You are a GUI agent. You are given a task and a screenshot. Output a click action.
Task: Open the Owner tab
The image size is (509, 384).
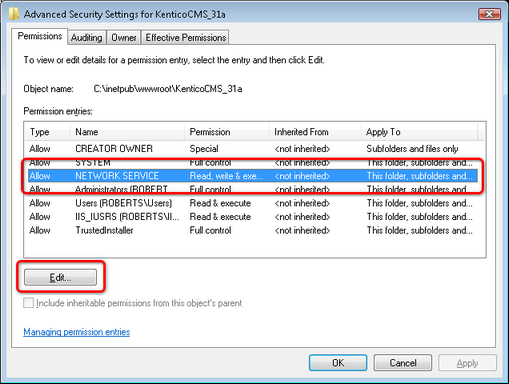[124, 37]
